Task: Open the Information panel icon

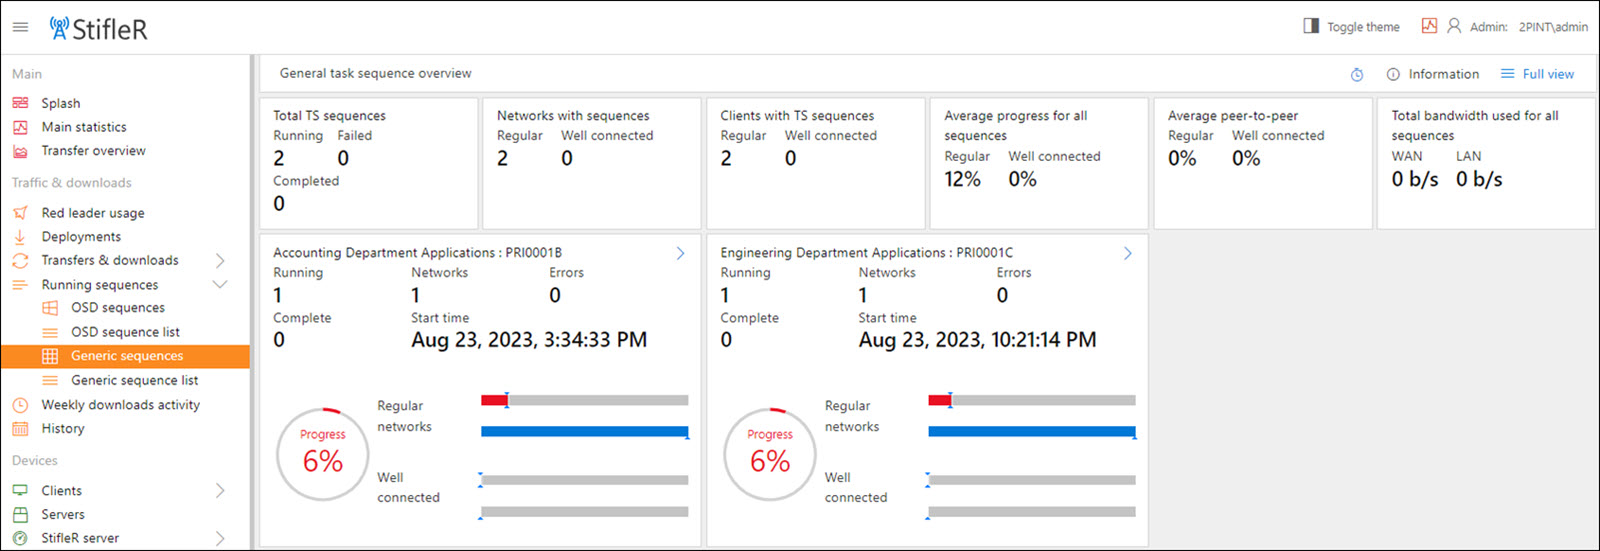Action: pyautogui.click(x=1393, y=75)
